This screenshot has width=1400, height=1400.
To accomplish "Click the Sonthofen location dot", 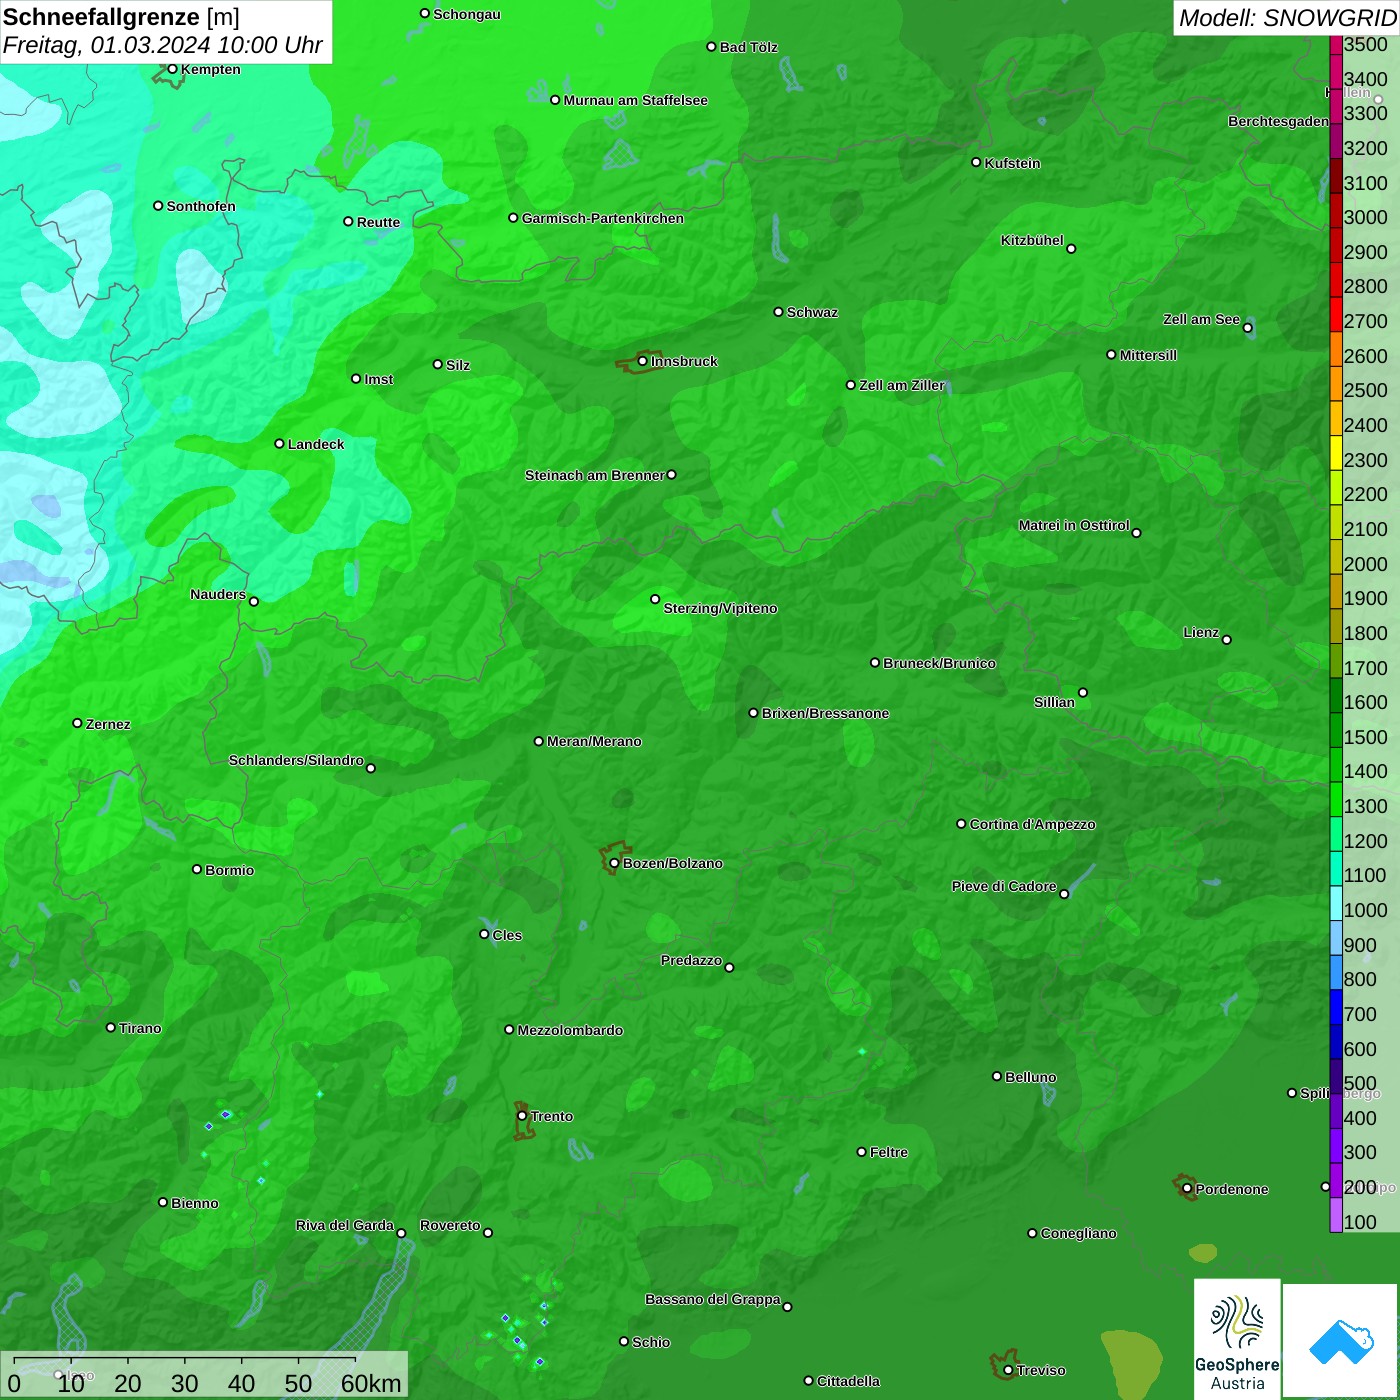I will tap(158, 206).
